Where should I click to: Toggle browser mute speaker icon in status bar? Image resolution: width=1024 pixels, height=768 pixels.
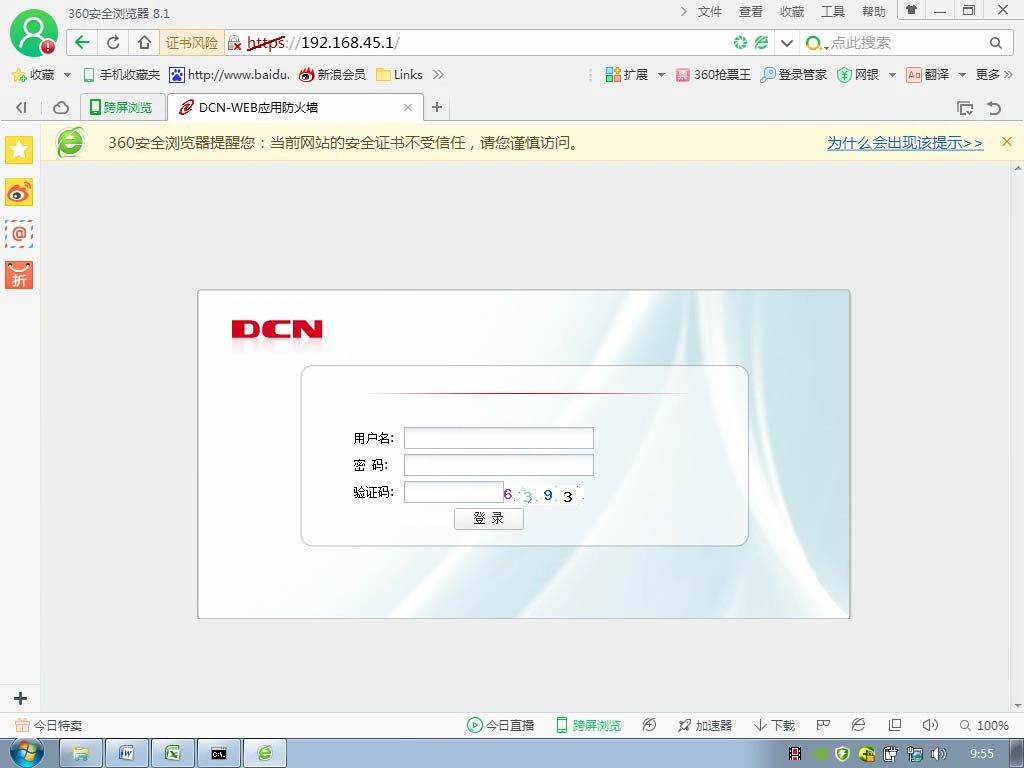pyautogui.click(x=930, y=726)
